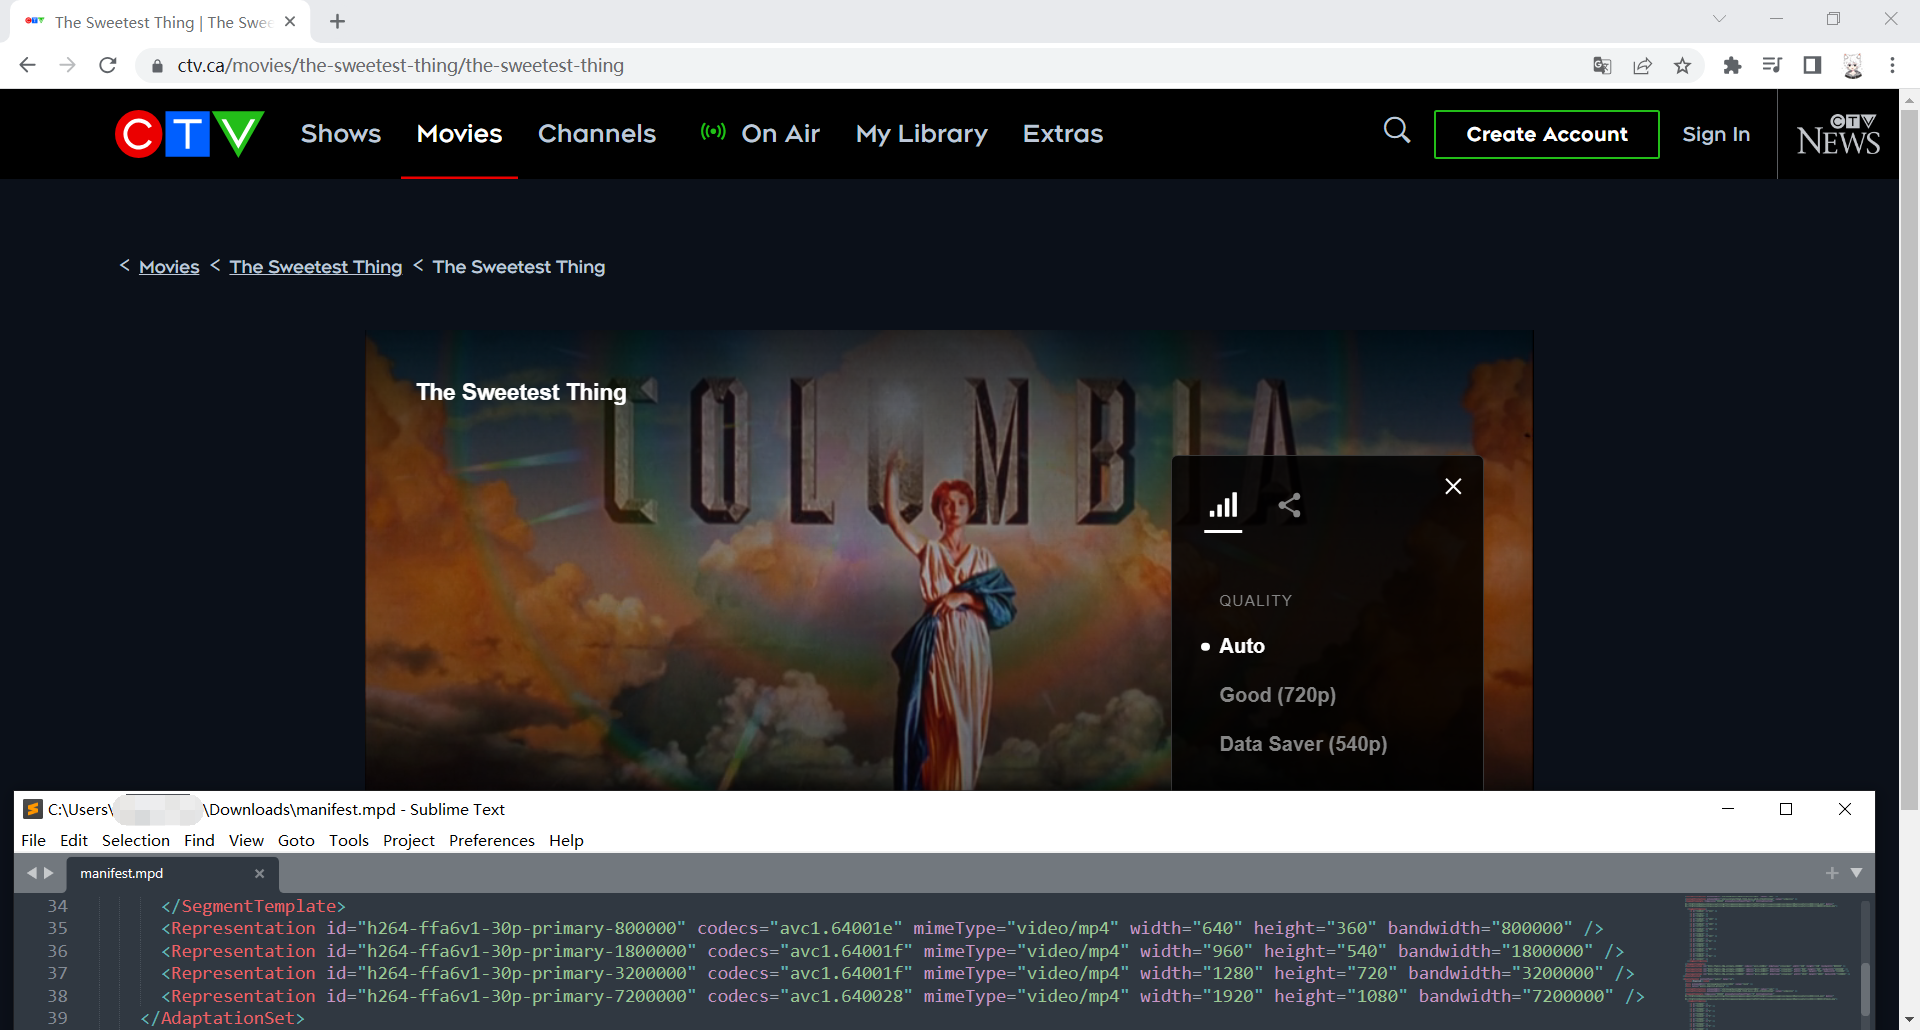Click the share icon in player panel

(1290, 505)
